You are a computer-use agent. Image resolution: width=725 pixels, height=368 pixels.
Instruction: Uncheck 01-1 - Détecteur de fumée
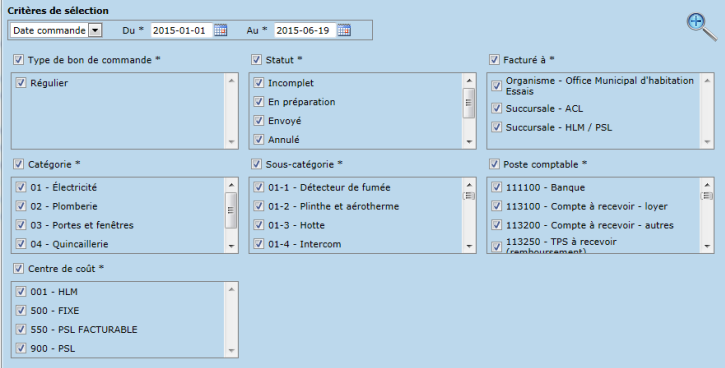pos(258,187)
